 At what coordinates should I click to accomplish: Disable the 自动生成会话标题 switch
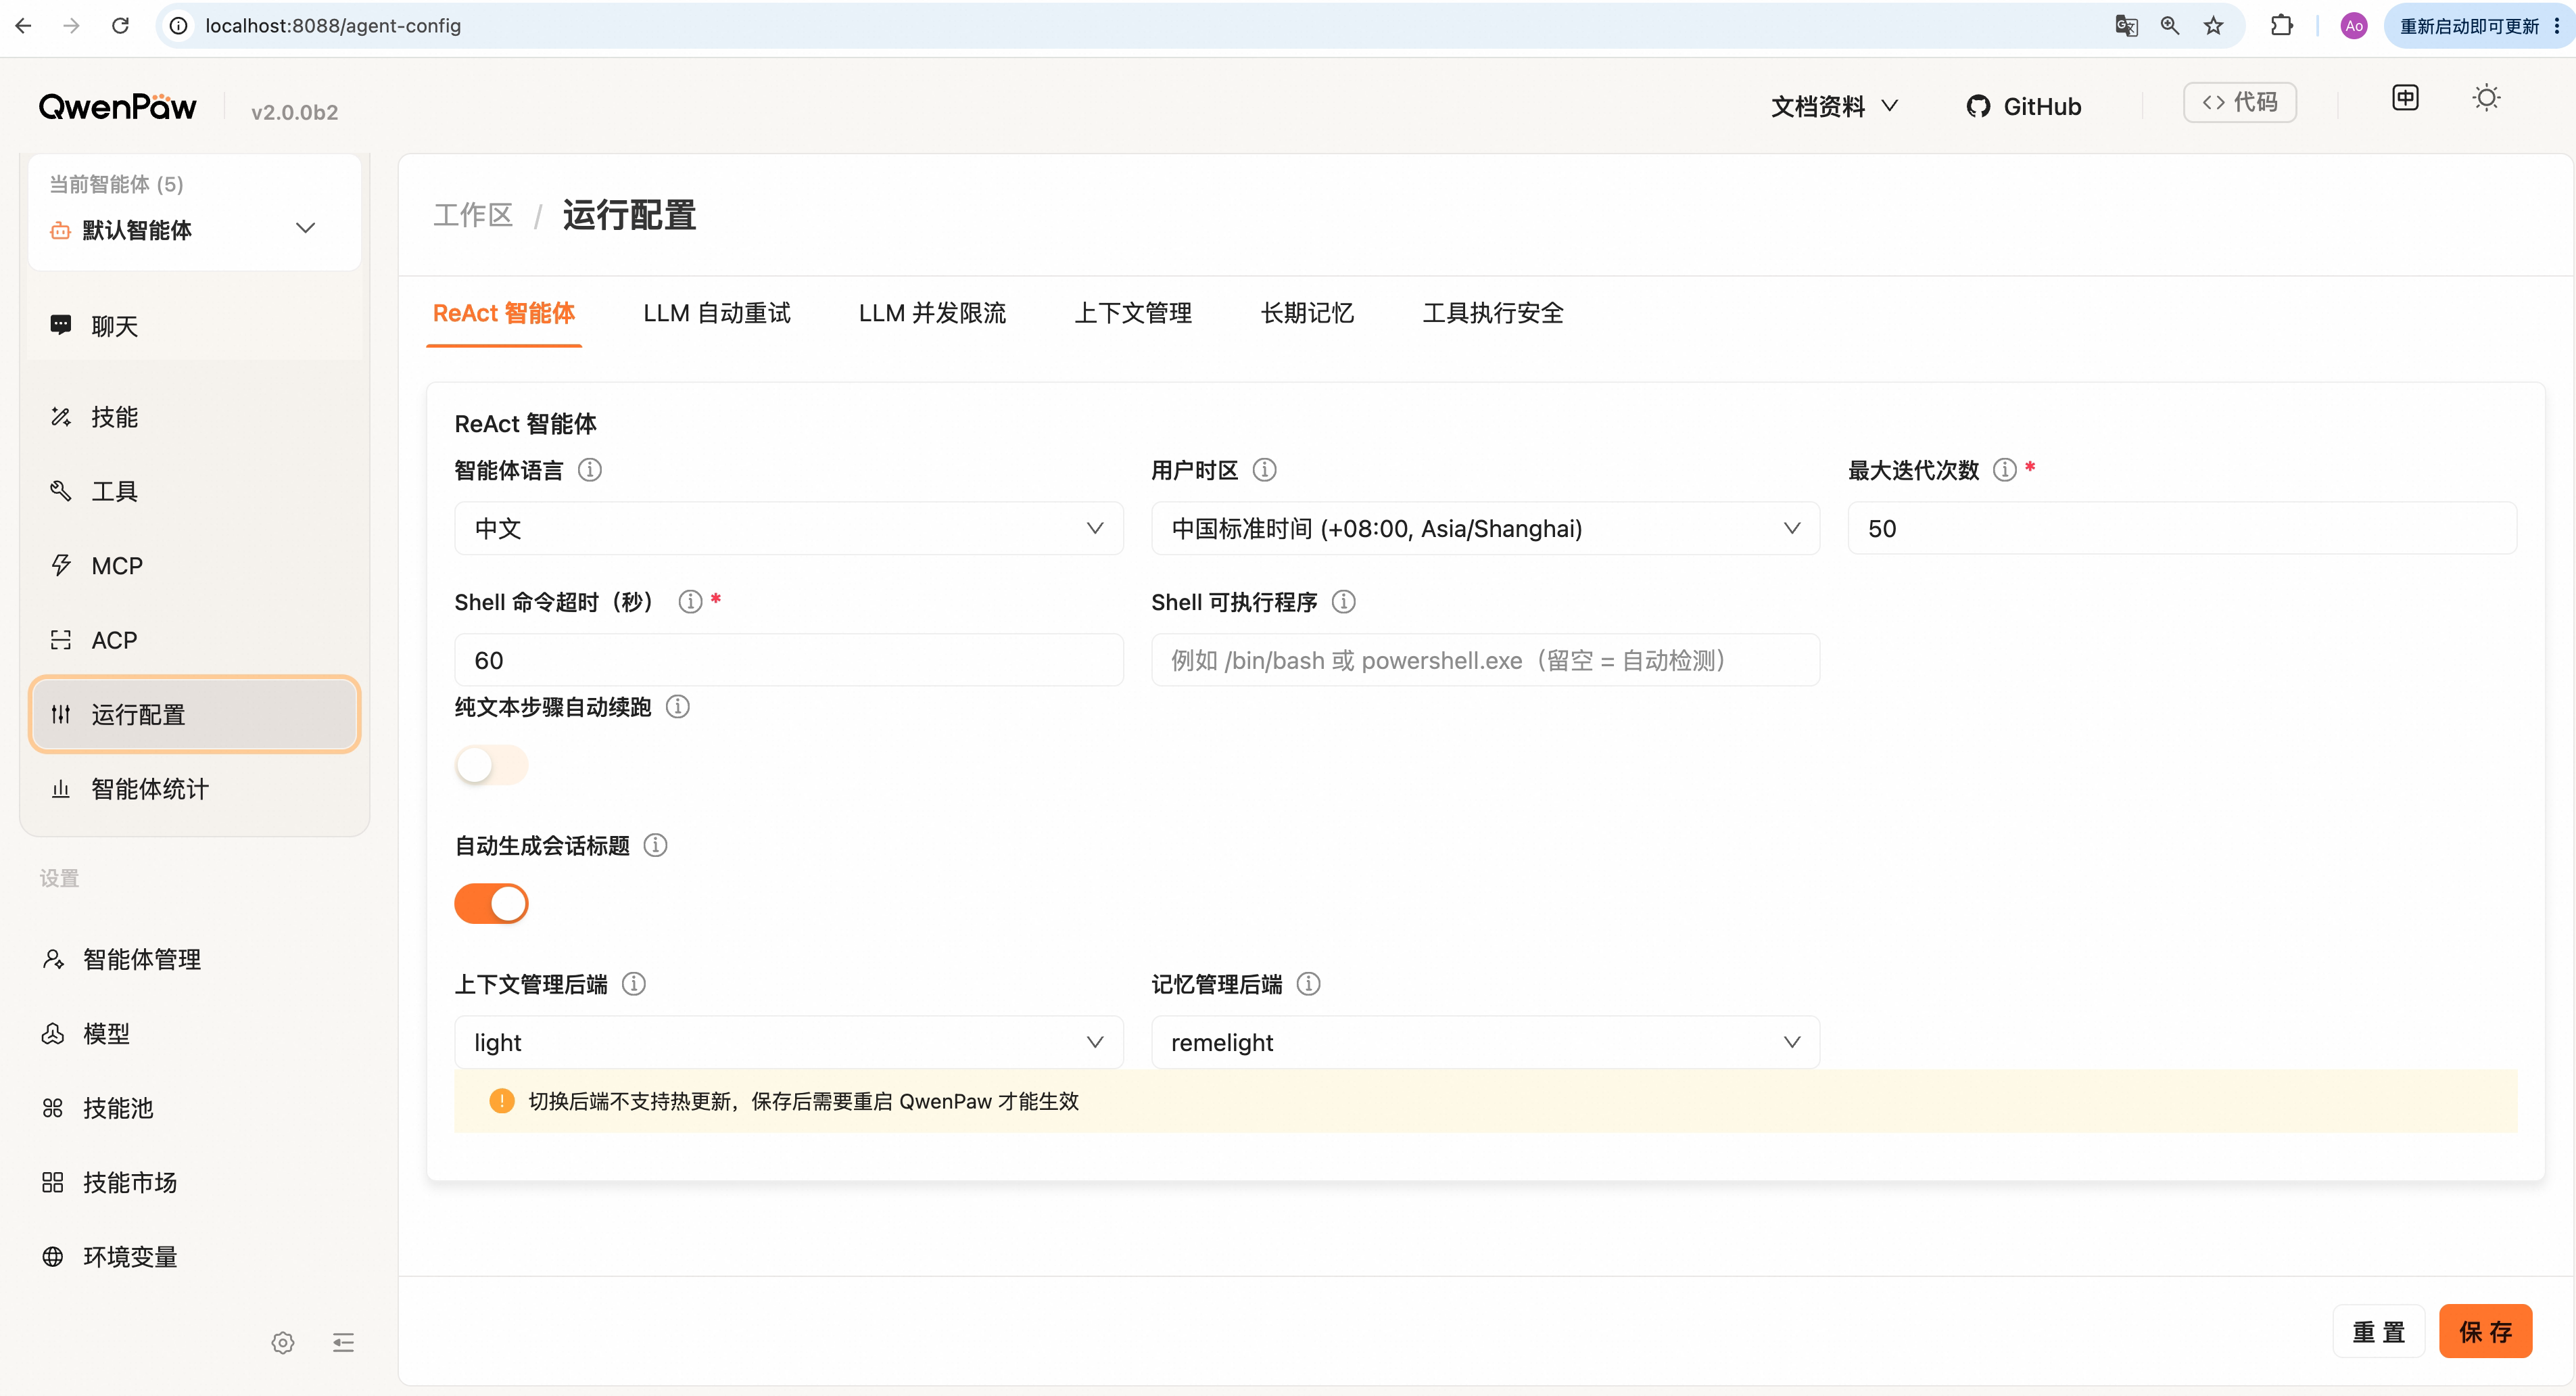(491, 904)
